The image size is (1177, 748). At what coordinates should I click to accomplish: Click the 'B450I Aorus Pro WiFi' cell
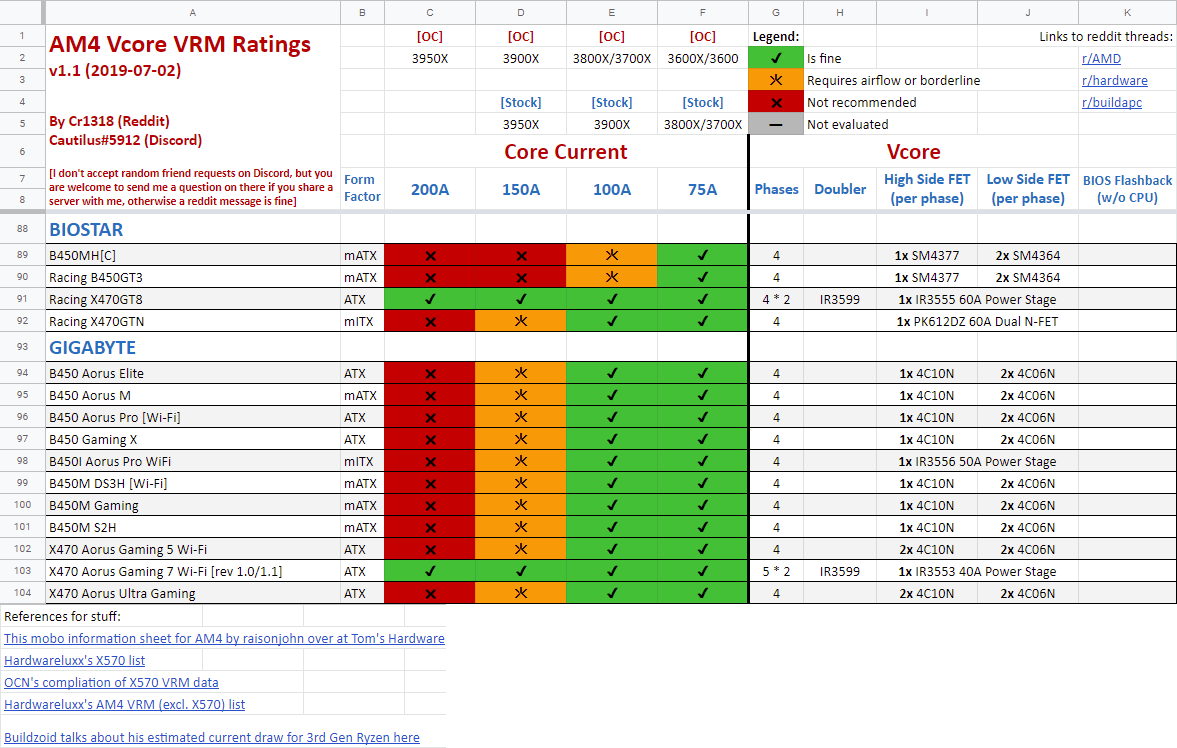pos(193,461)
